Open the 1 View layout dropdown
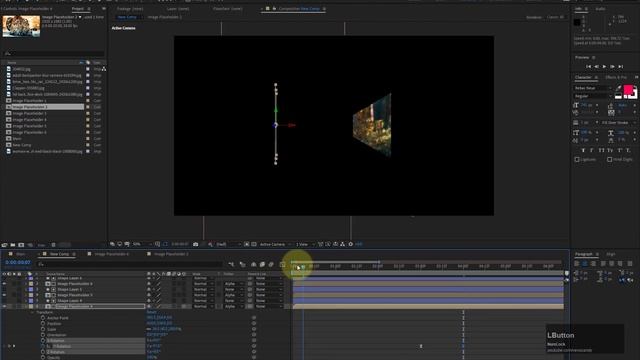 click(x=304, y=244)
